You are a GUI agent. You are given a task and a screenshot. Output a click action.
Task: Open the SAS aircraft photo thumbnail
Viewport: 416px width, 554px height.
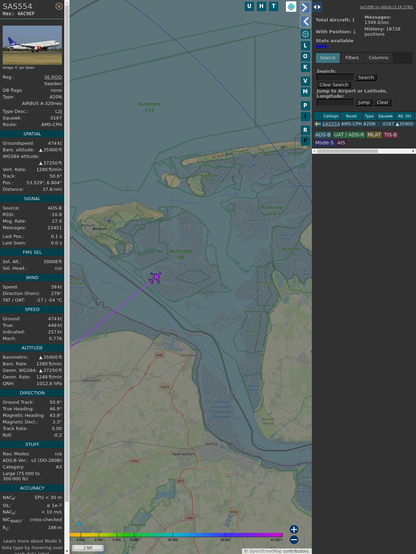point(32,45)
